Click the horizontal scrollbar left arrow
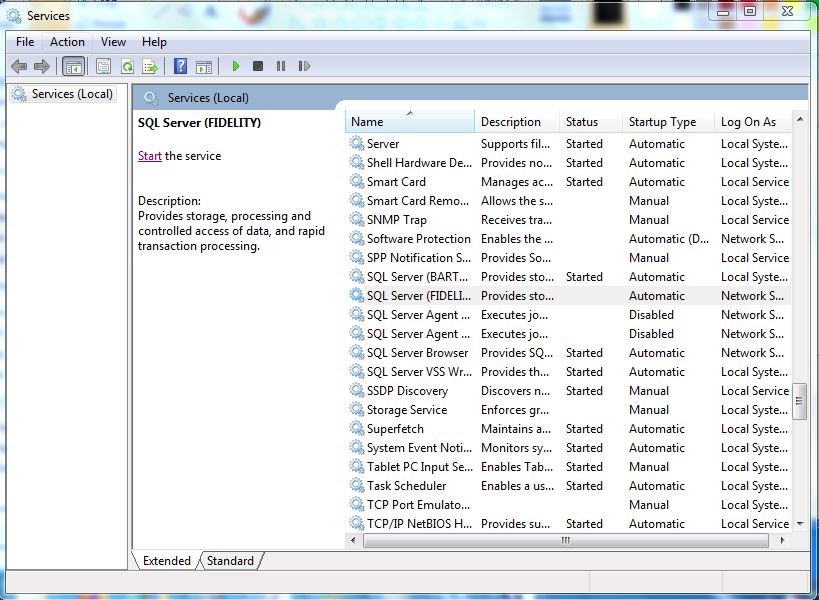 353,540
